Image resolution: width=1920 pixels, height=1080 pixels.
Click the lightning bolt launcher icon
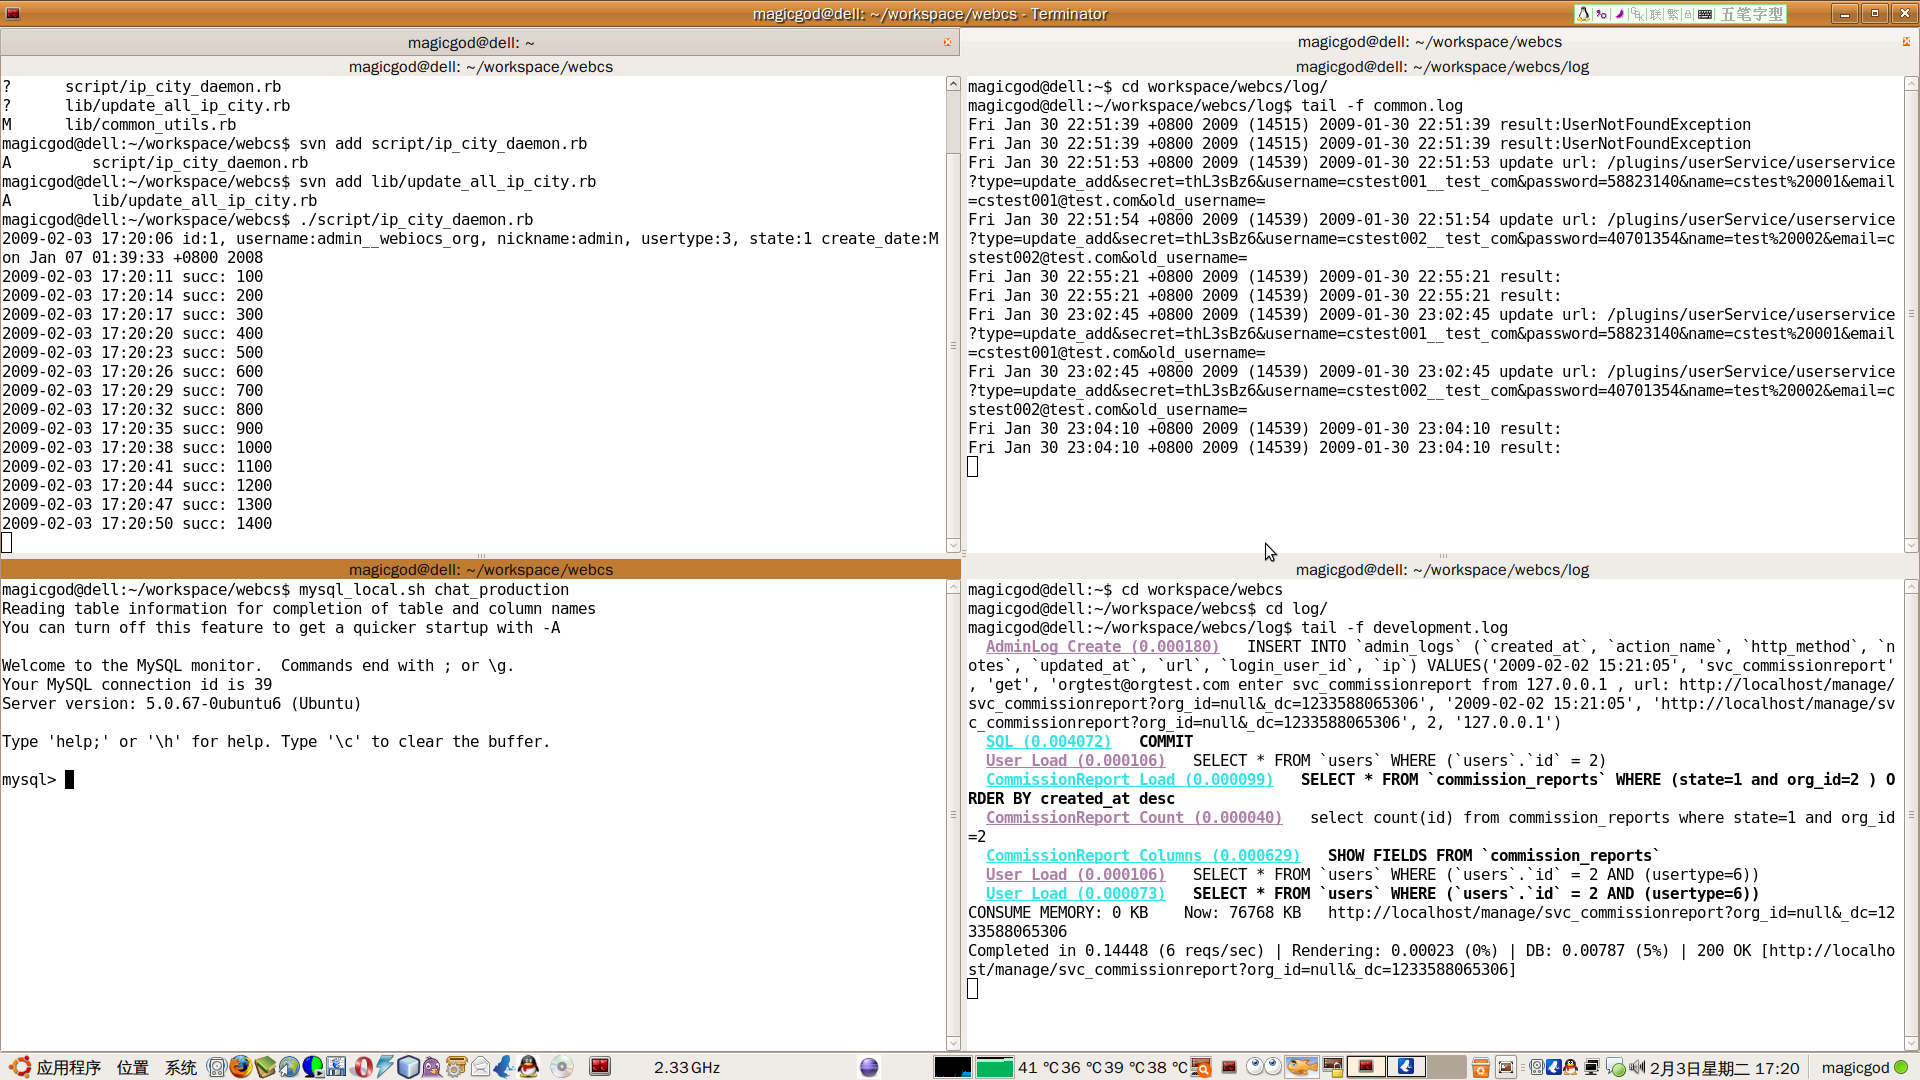click(x=385, y=1067)
